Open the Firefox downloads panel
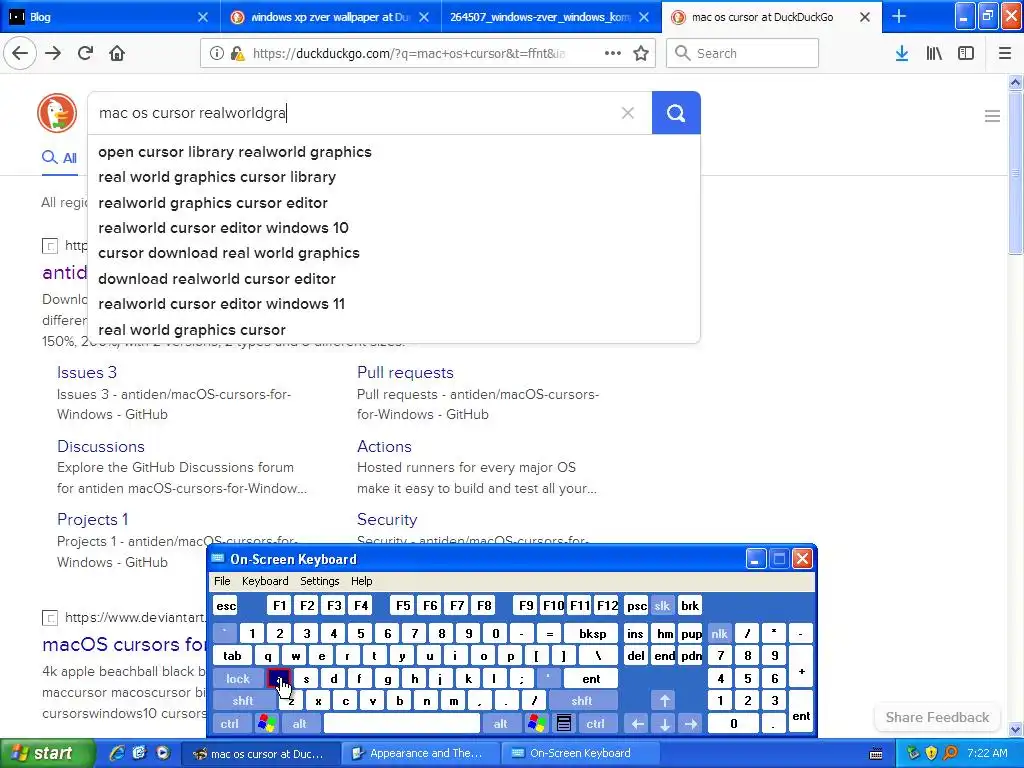 pyautogui.click(x=902, y=53)
